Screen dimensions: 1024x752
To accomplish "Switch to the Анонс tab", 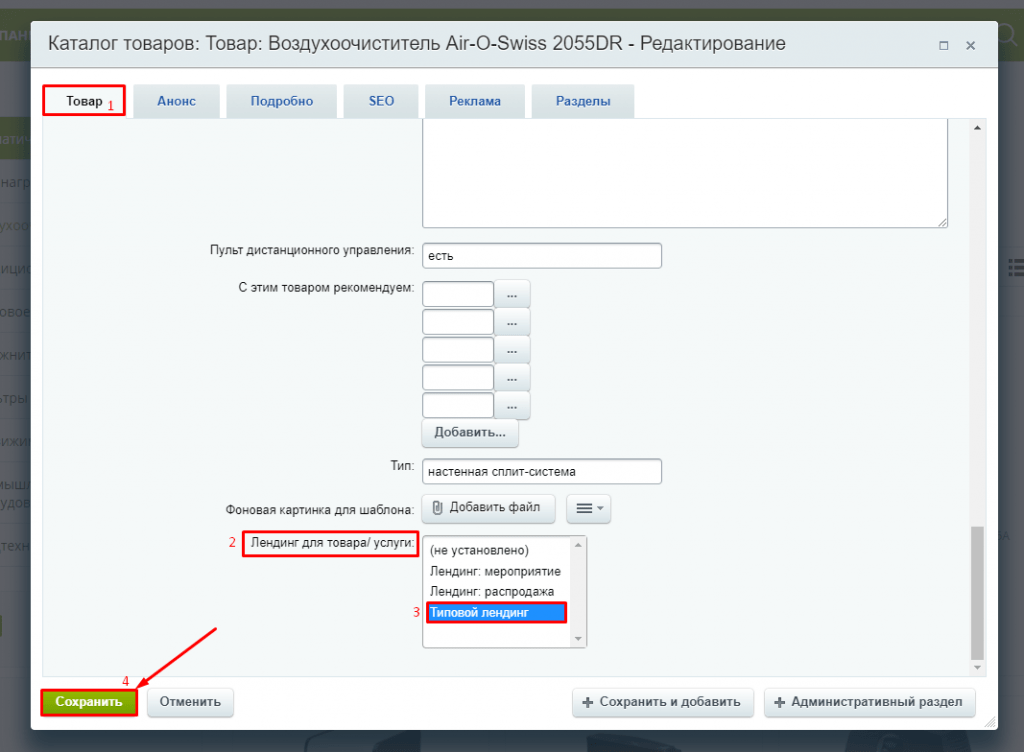I will 176,101.
